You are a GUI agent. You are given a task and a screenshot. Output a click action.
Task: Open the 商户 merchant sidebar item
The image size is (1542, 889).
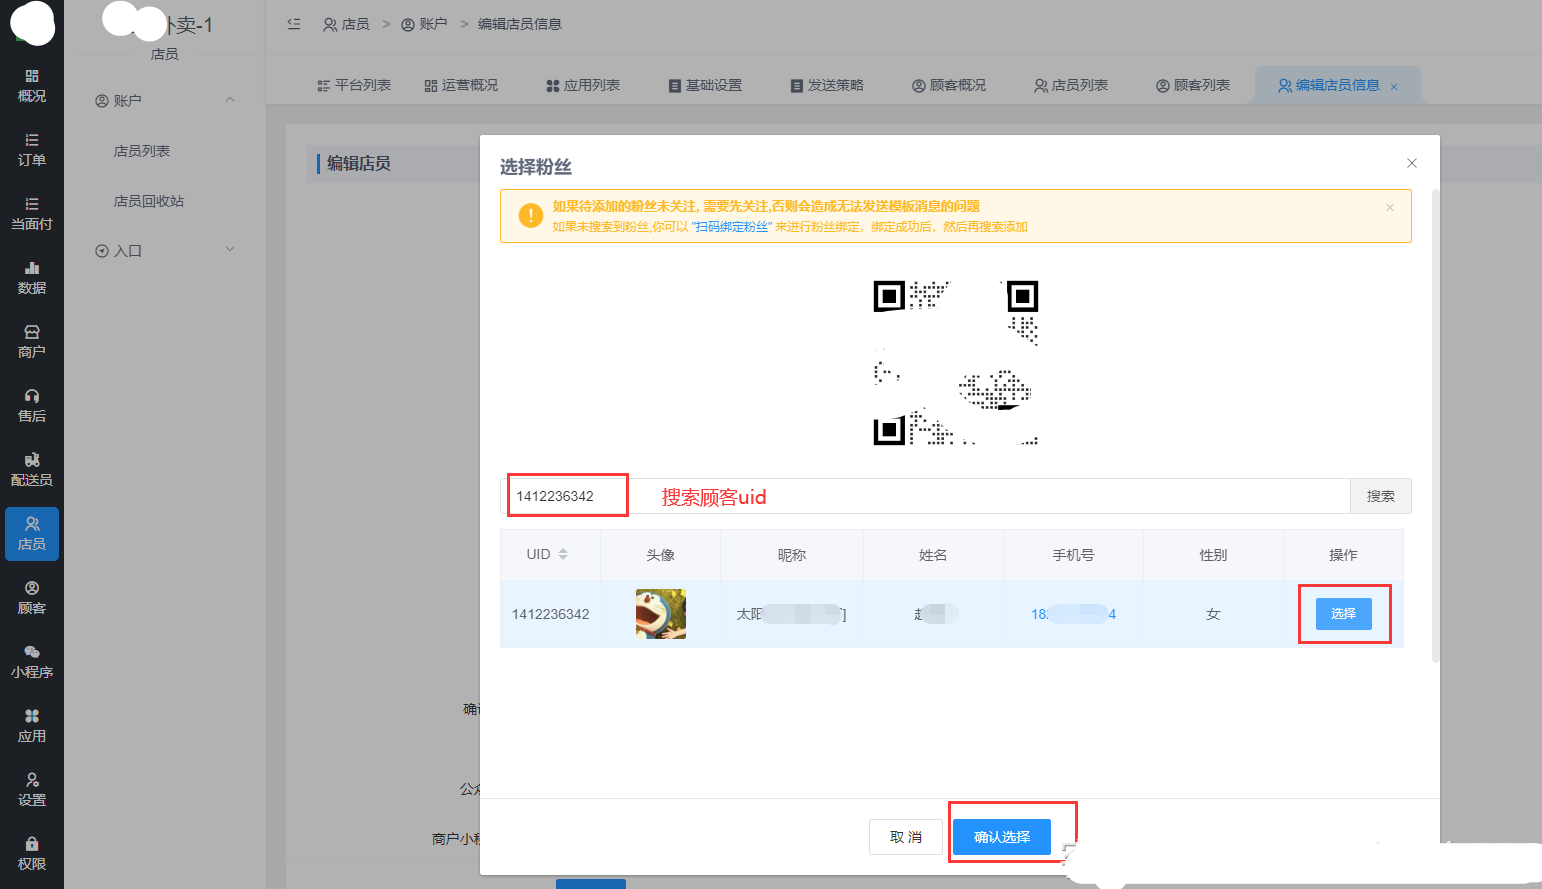pyautogui.click(x=32, y=342)
